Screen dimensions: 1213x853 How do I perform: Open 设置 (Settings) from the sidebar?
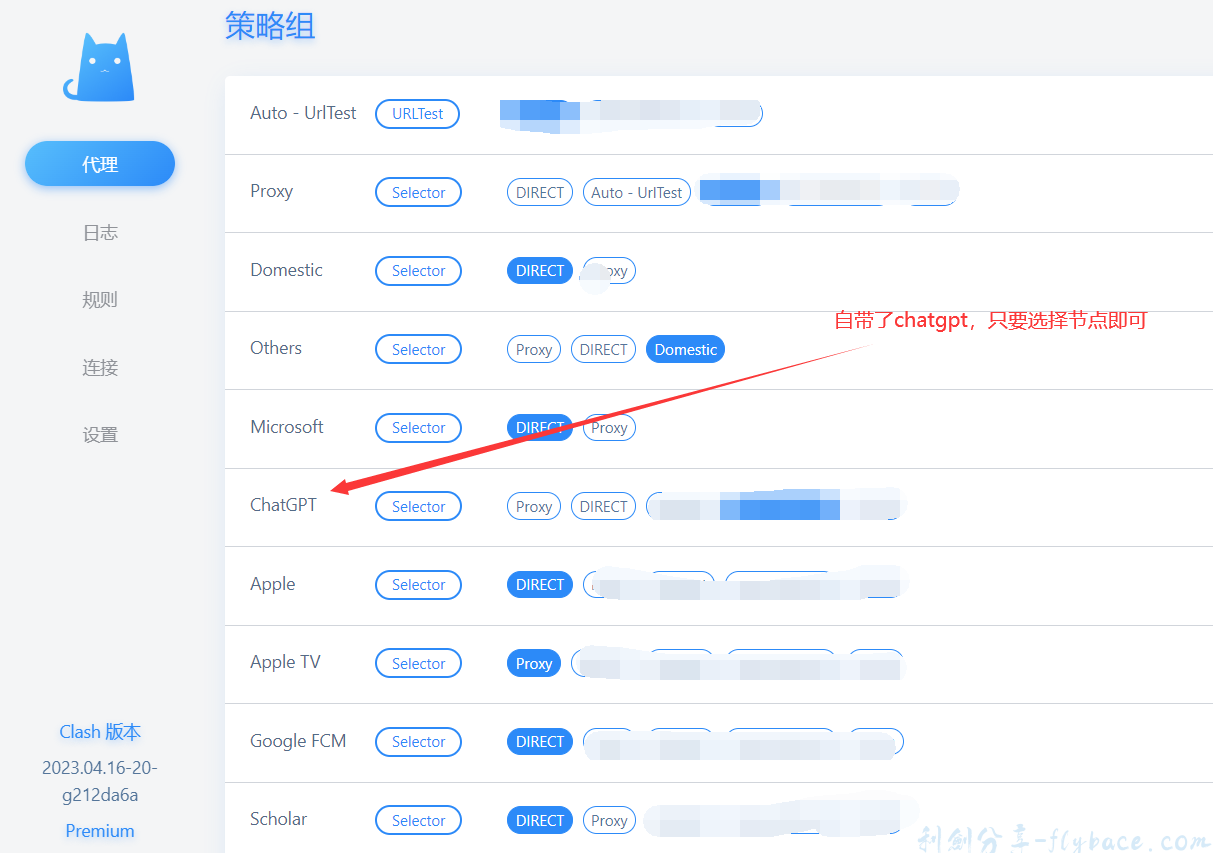point(100,435)
